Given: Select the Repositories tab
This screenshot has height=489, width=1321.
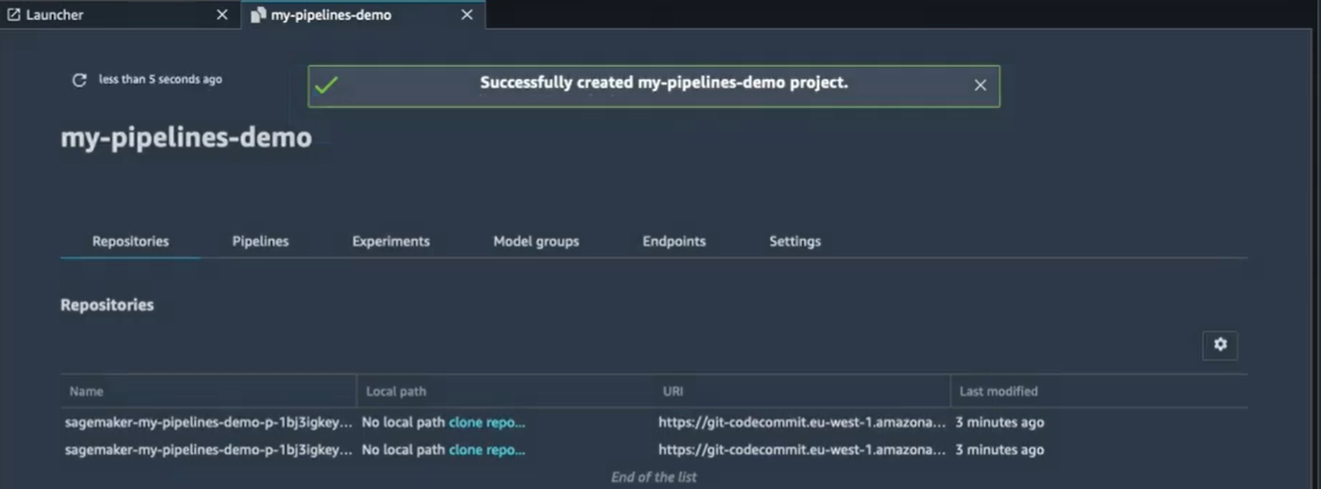Looking at the screenshot, I should pyautogui.click(x=130, y=241).
